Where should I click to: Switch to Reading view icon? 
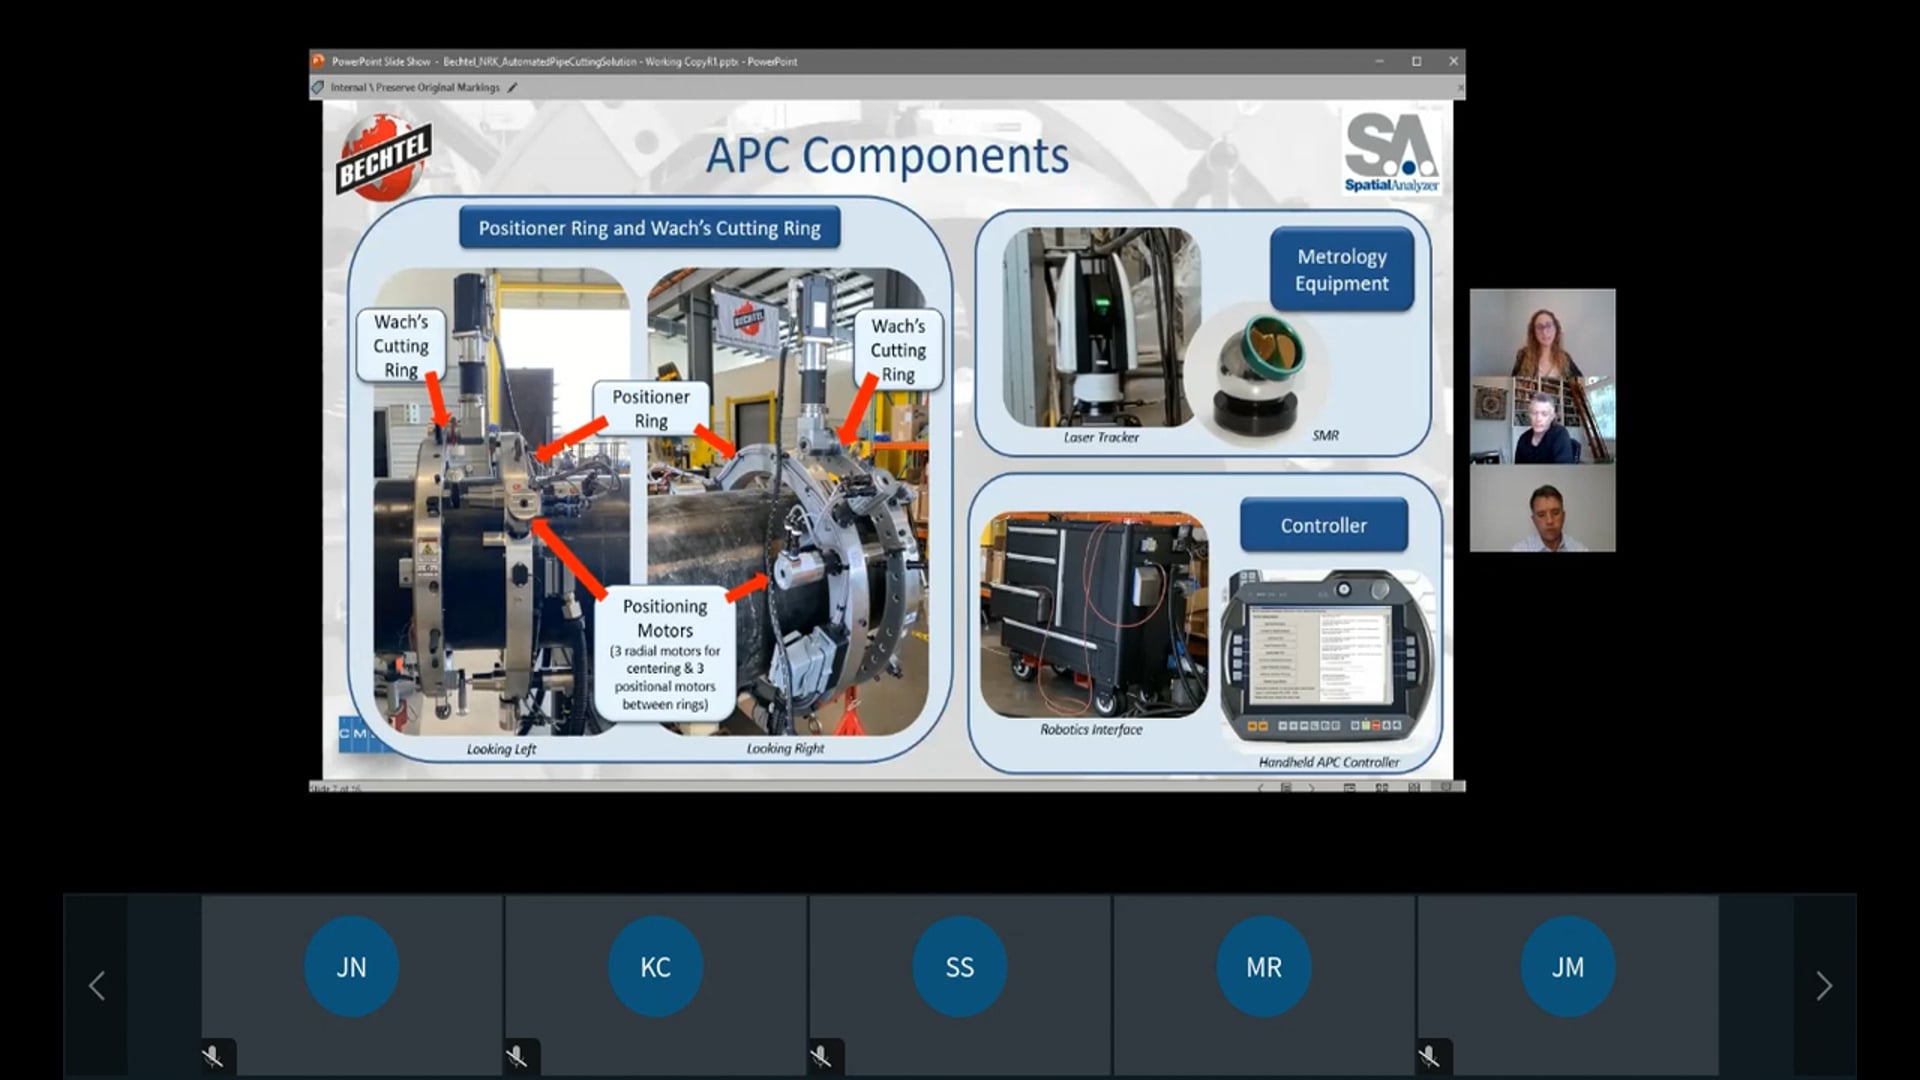click(1414, 788)
